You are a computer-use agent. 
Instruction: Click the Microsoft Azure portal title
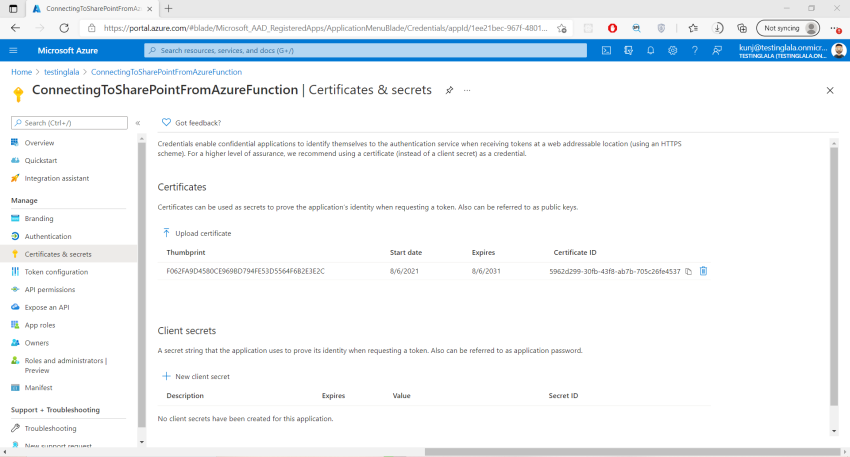(x=68, y=50)
